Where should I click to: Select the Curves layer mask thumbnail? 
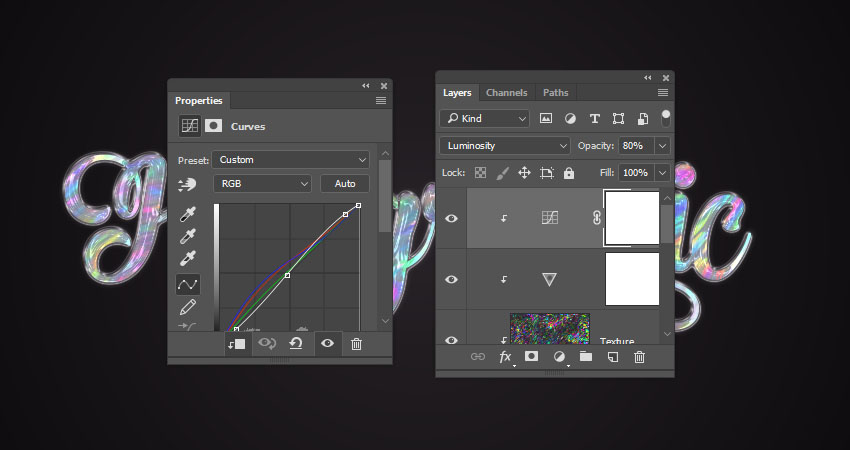point(632,218)
